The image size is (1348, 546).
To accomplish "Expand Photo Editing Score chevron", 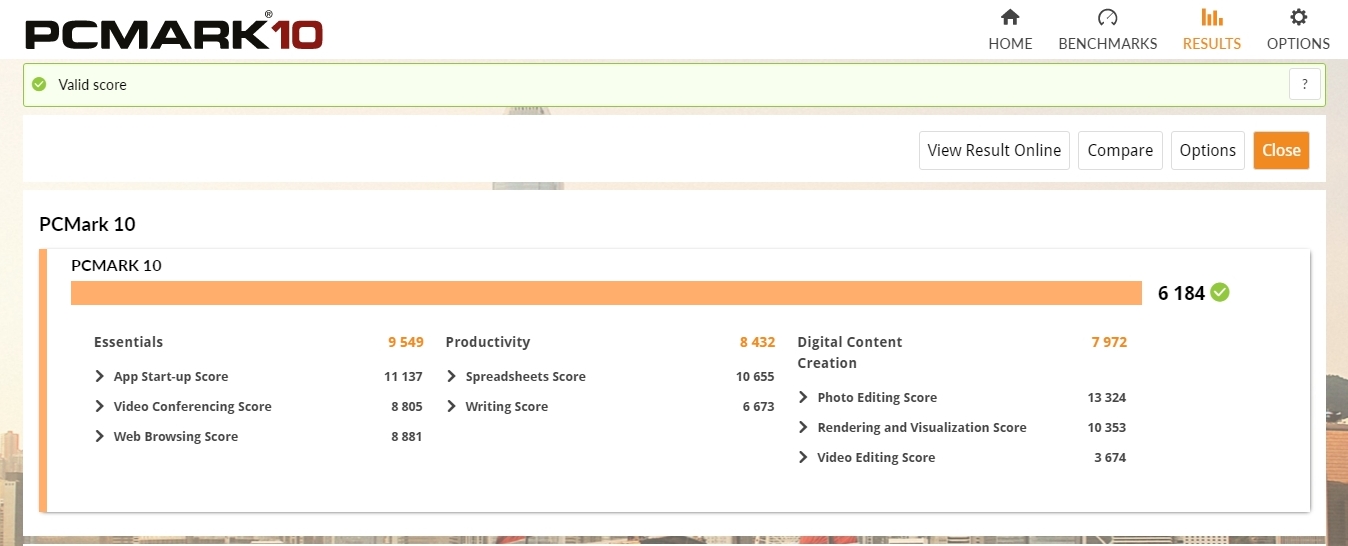I will coord(804,398).
